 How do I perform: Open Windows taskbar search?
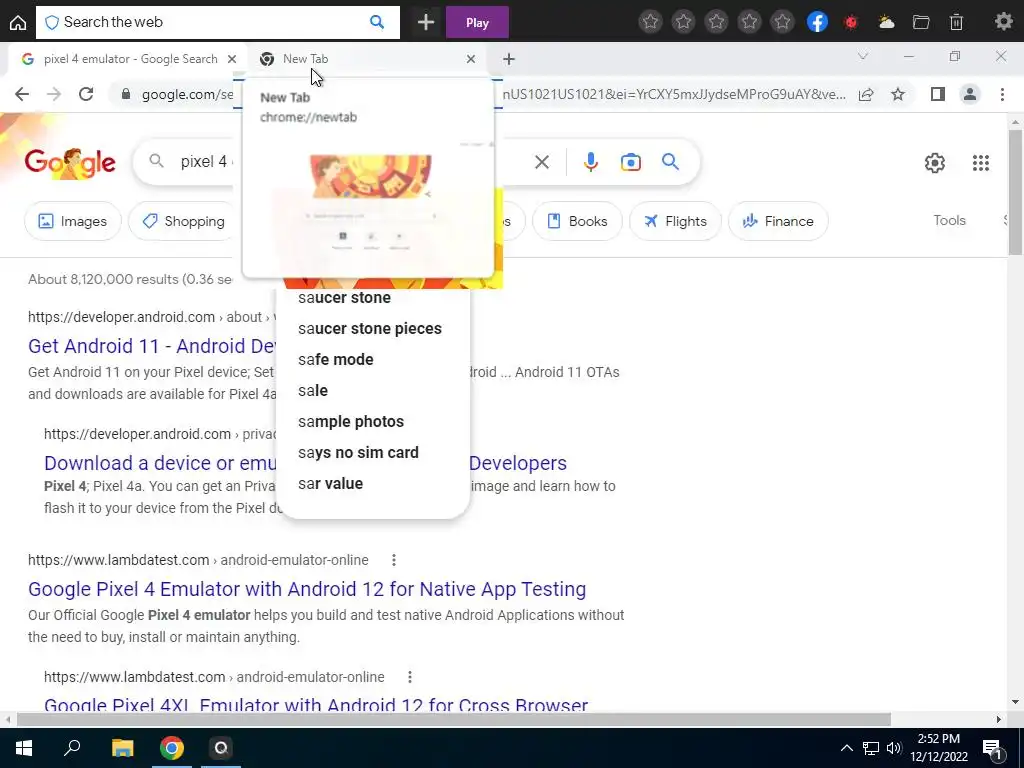pos(72,748)
